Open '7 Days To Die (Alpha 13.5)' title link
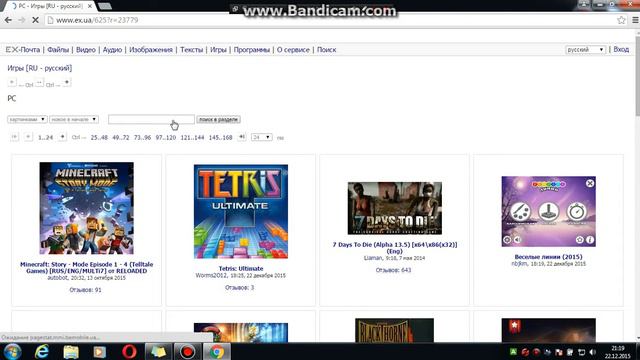 pyautogui.click(x=395, y=248)
